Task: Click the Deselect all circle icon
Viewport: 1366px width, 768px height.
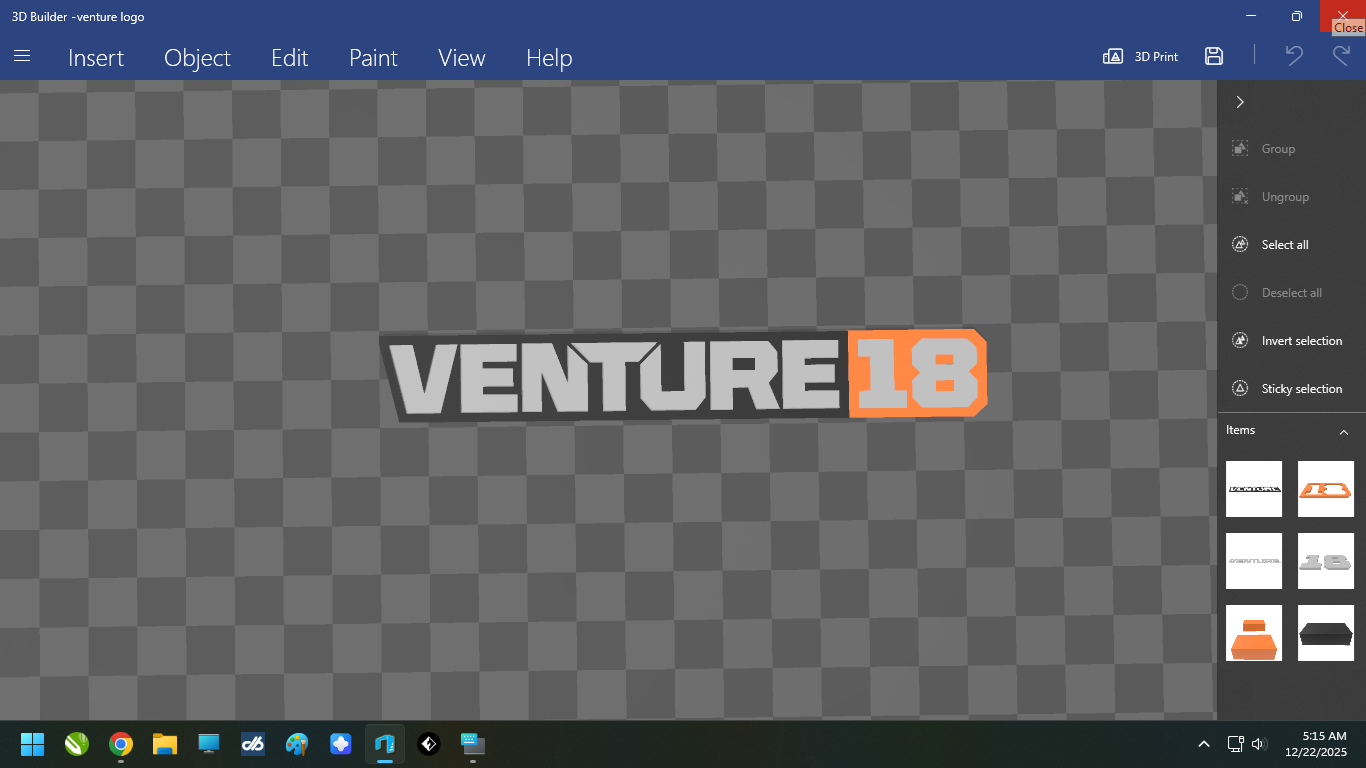Action: (1240, 293)
